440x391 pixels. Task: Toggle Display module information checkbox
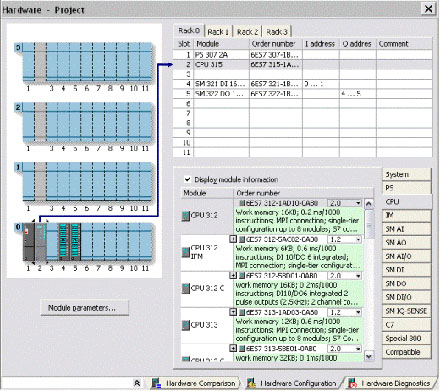tap(188, 179)
